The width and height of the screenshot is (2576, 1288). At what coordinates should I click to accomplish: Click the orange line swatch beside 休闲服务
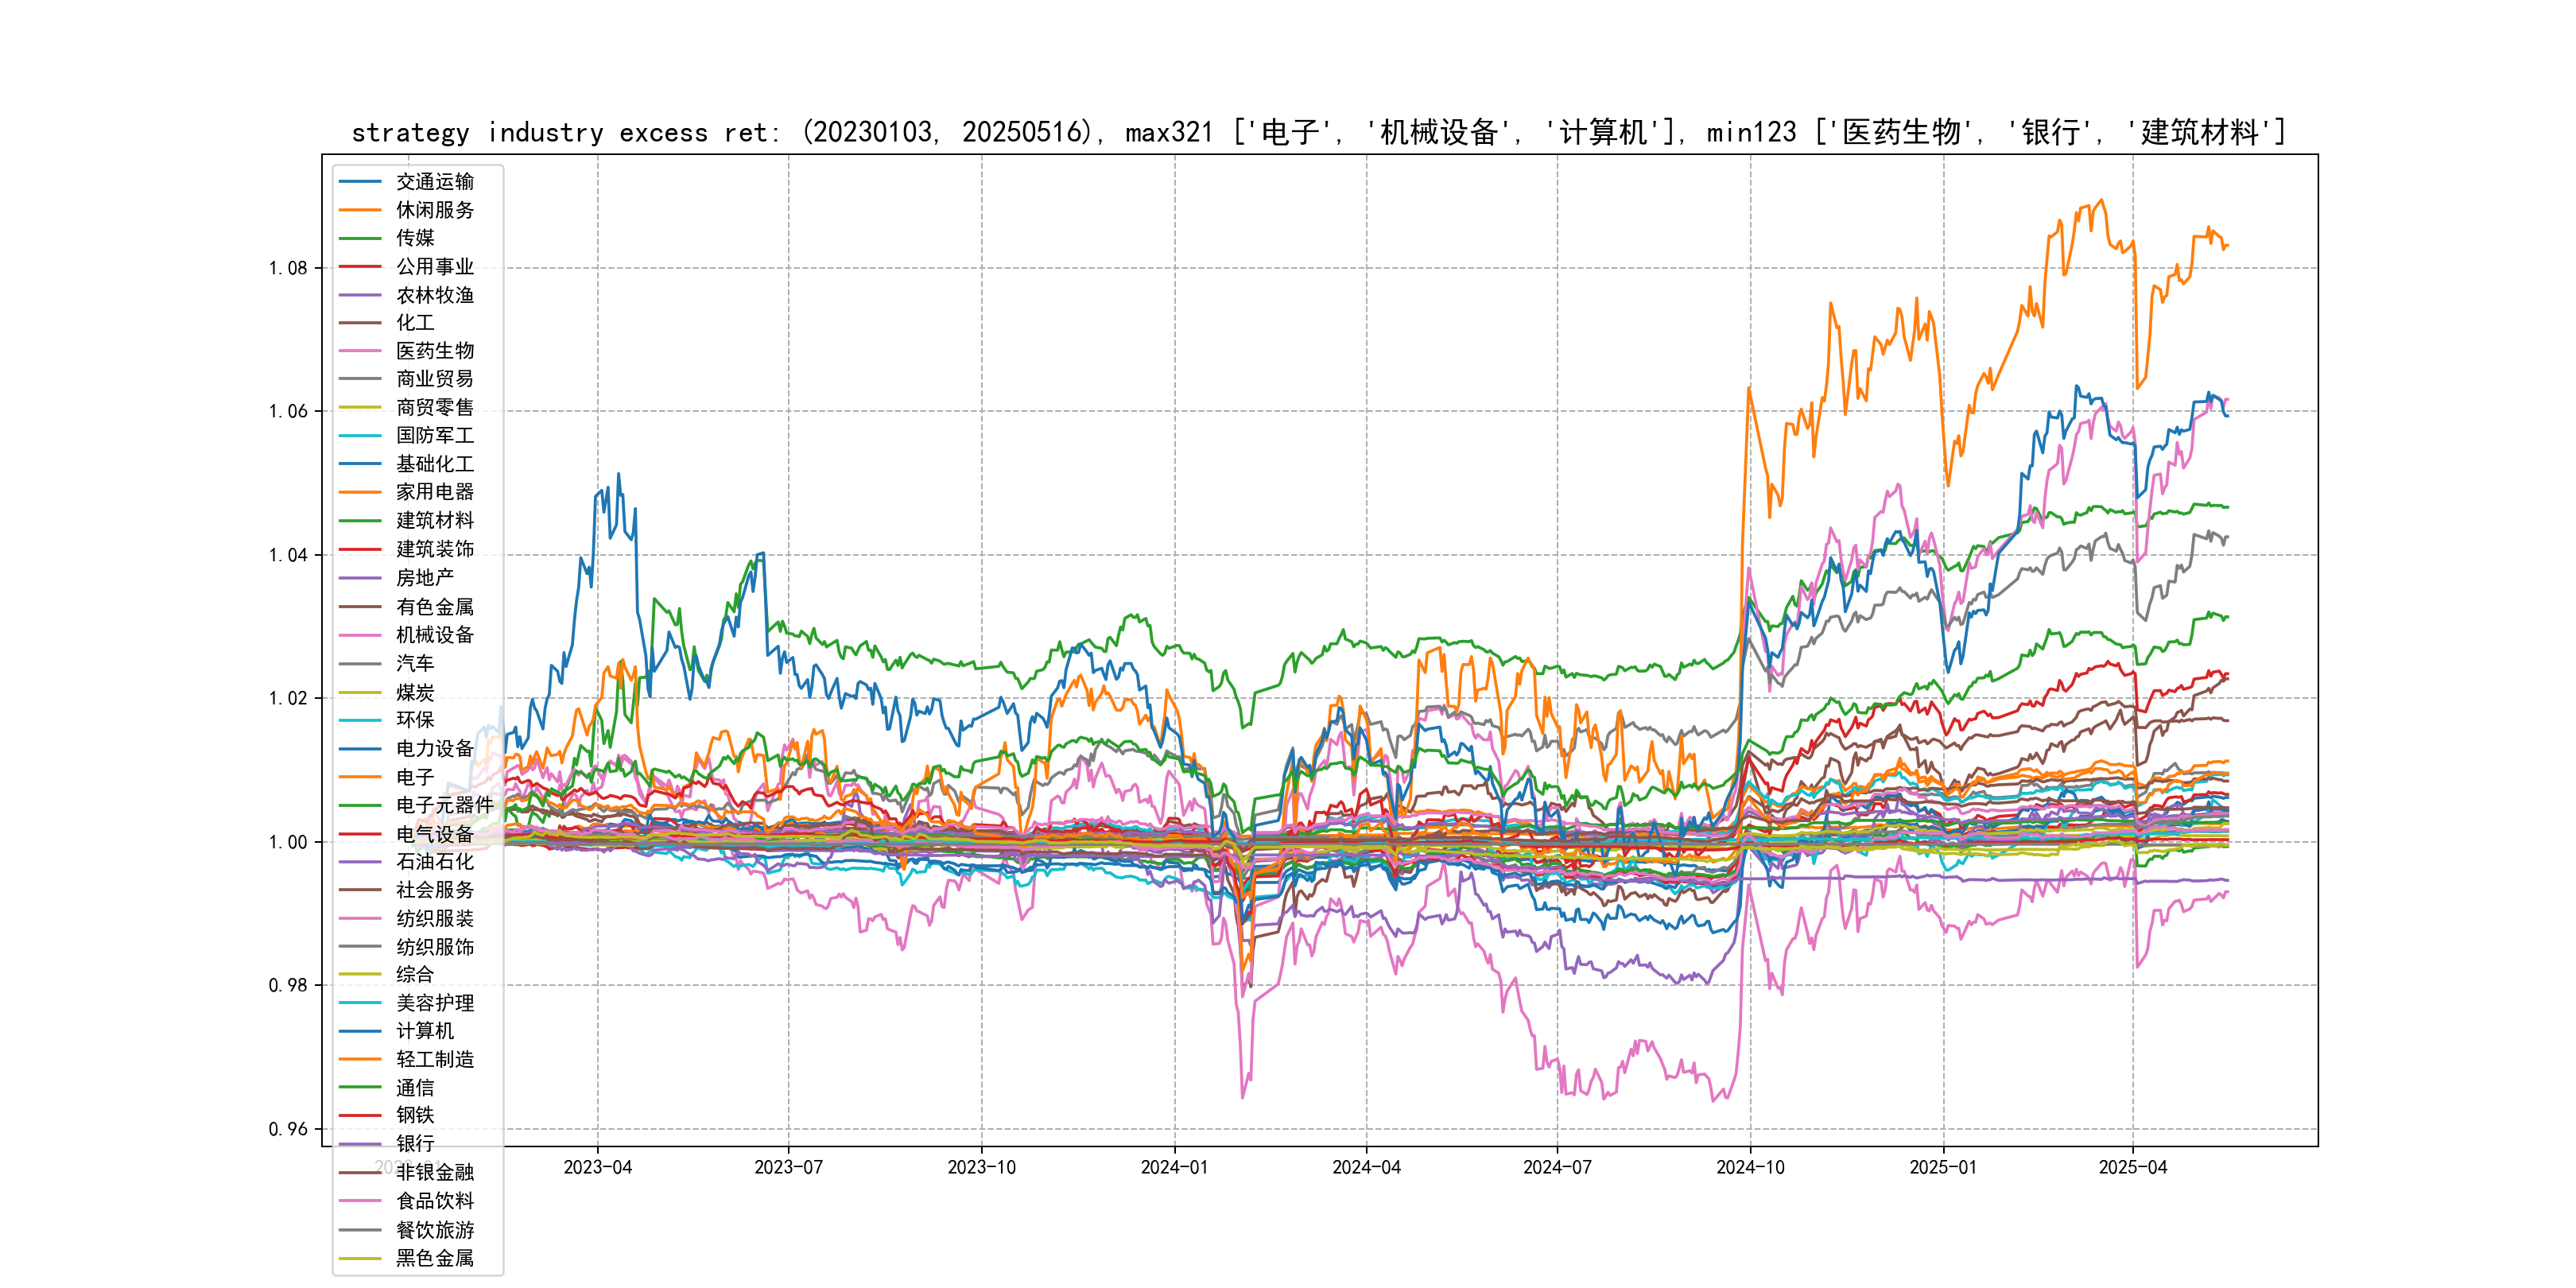[x=360, y=210]
